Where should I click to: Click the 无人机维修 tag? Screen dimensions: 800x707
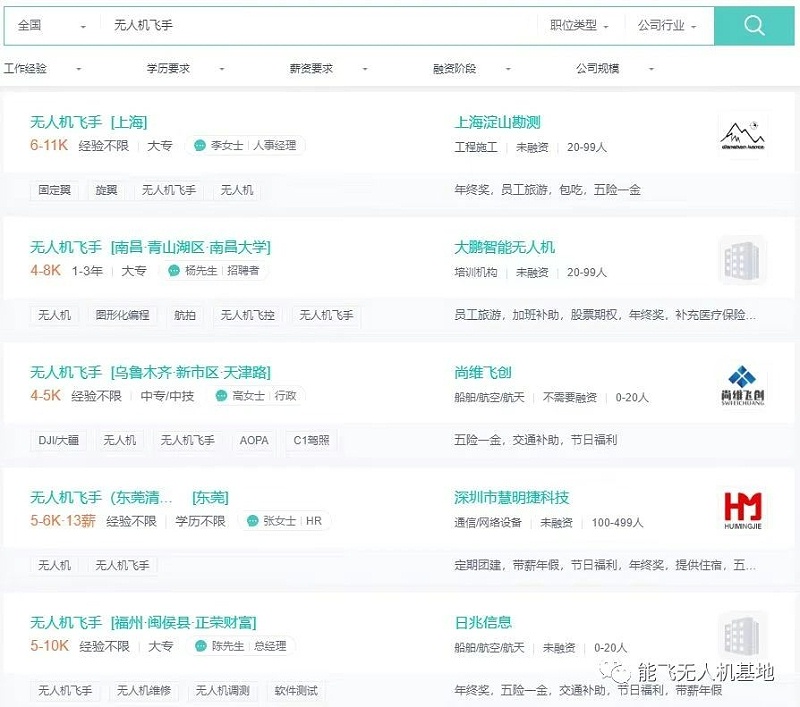point(144,690)
